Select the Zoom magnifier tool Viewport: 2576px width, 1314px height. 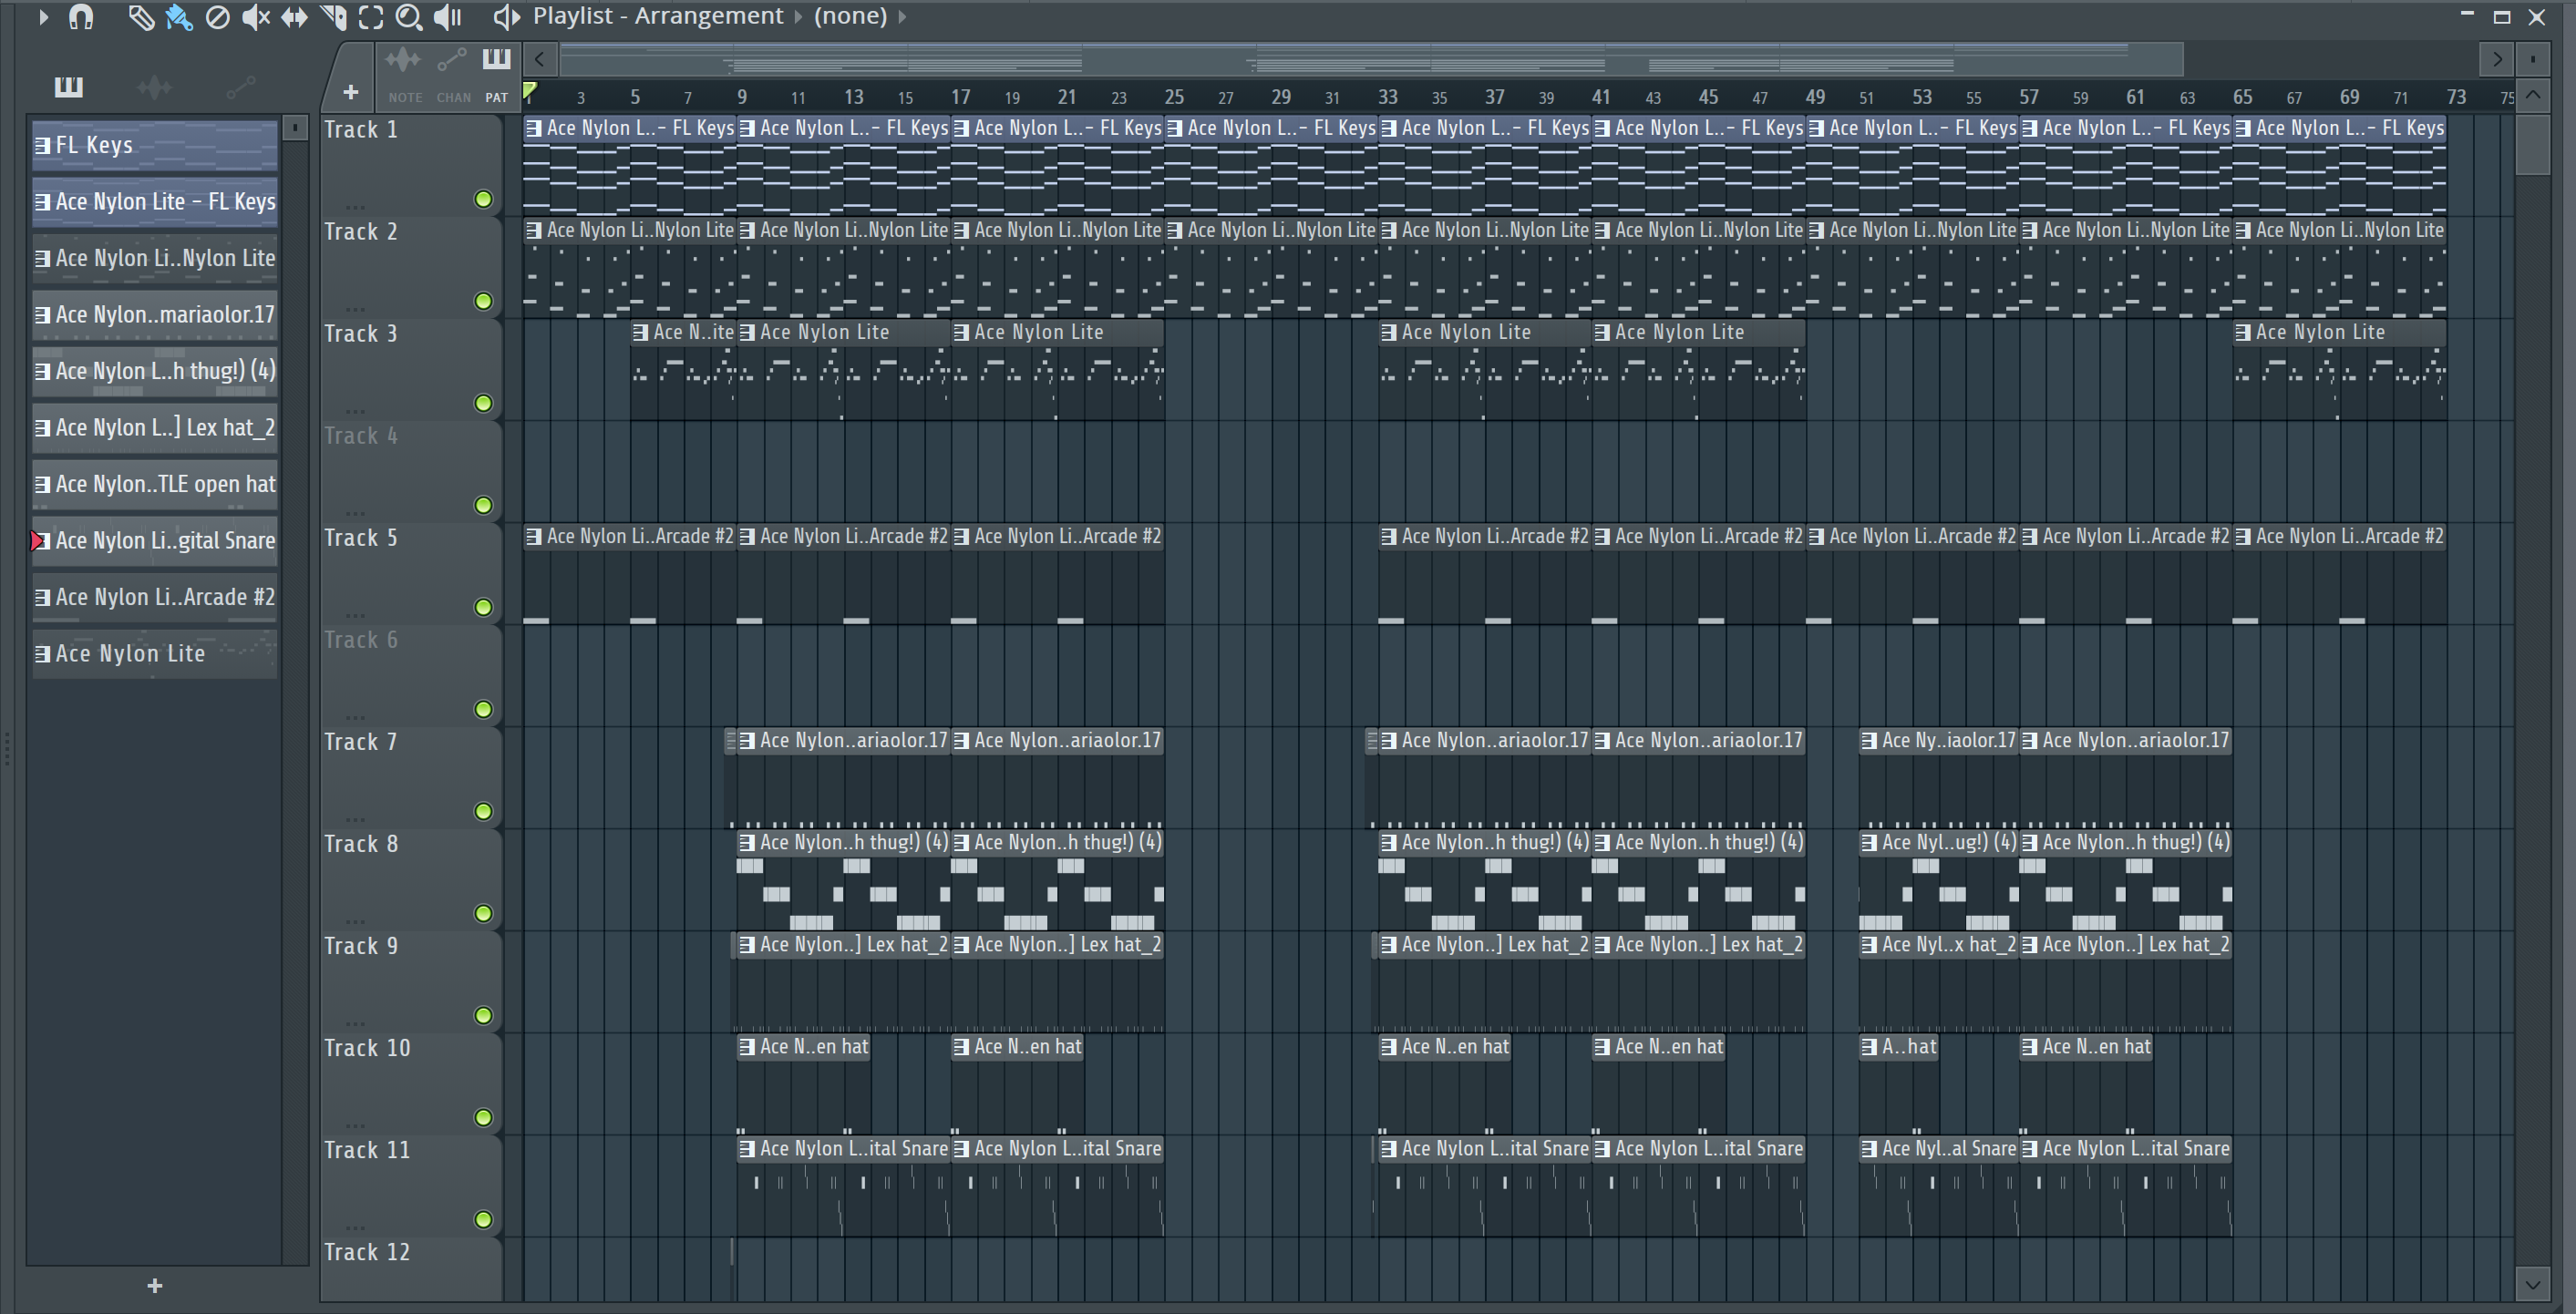[408, 16]
